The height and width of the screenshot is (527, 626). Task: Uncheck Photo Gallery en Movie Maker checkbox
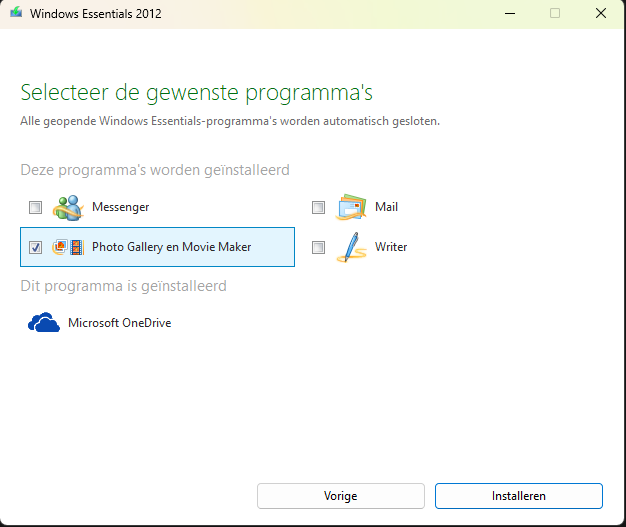pyautogui.click(x=36, y=247)
